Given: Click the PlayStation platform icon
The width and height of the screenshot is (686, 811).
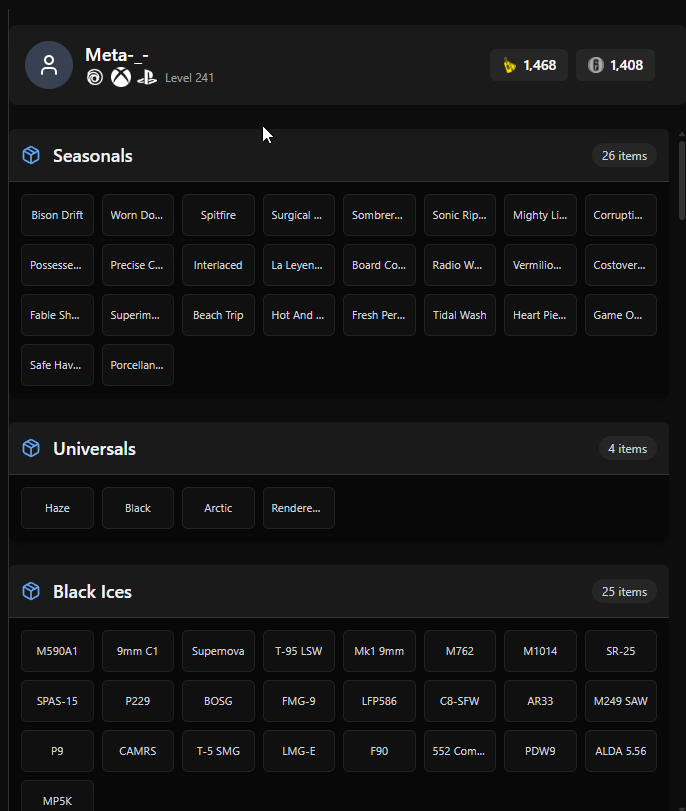Looking at the screenshot, I should point(147,78).
